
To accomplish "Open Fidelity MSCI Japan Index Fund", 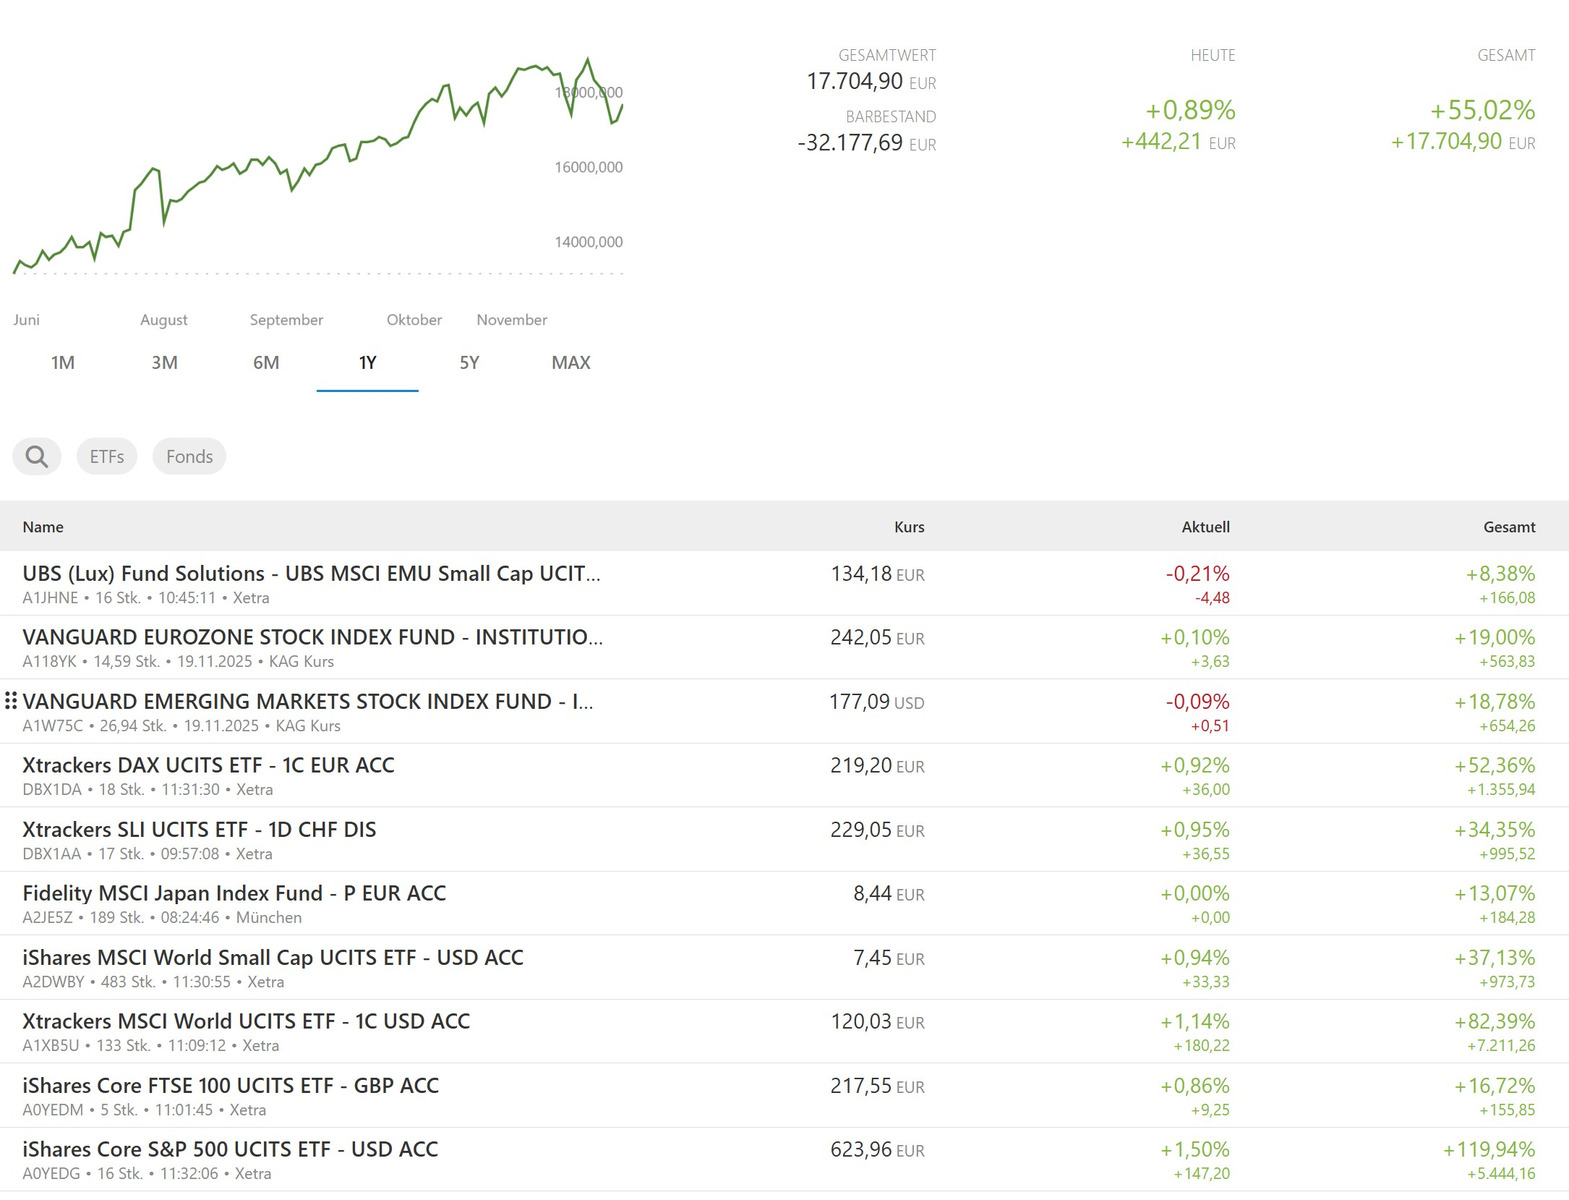I will click(x=234, y=894).
